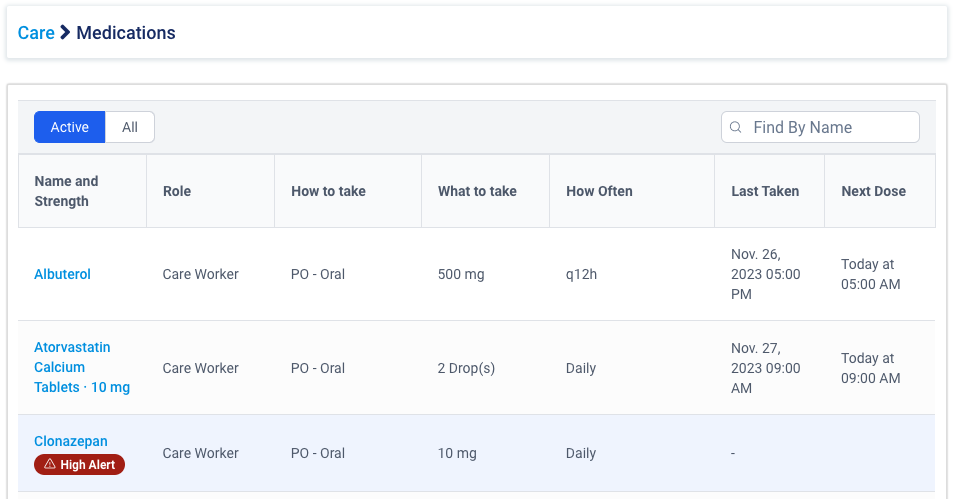956x499 pixels.
Task: Open the Albuterol medication details
Action: (62, 274)
